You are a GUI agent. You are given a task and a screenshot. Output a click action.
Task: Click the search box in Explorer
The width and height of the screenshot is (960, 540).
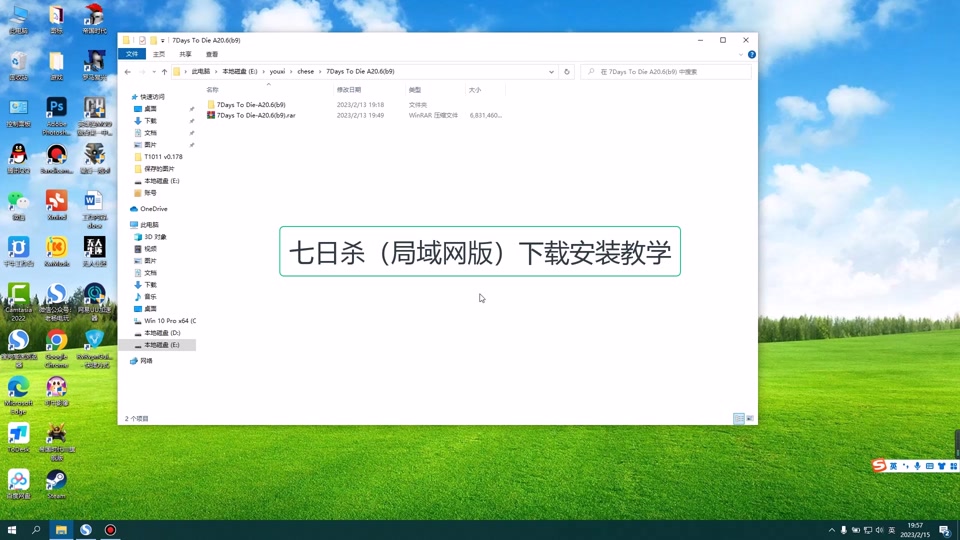[666, 72]
